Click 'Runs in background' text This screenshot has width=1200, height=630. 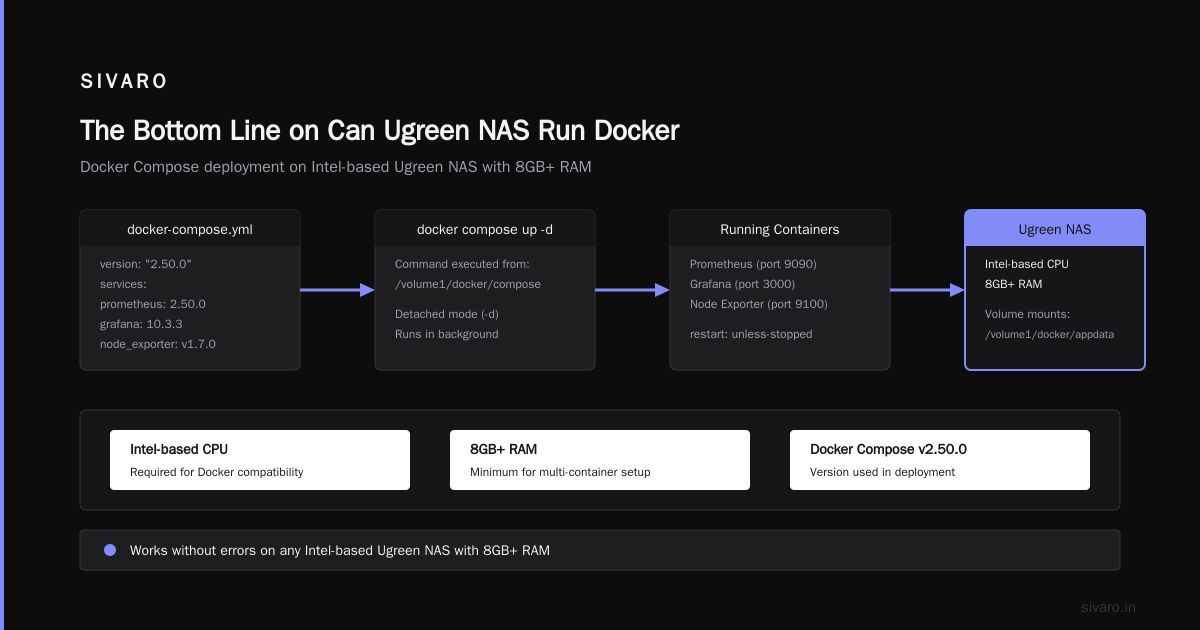(447, 334)
